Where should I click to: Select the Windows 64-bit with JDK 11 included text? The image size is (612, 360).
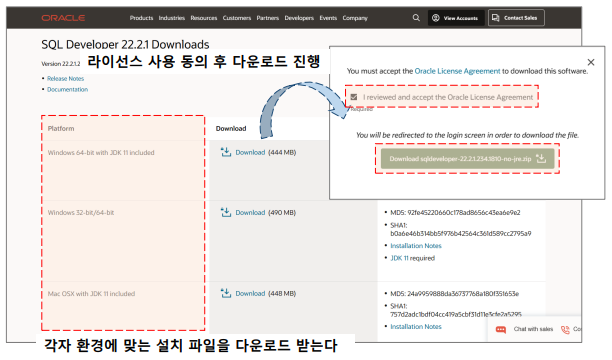click(x=101, y=152)
